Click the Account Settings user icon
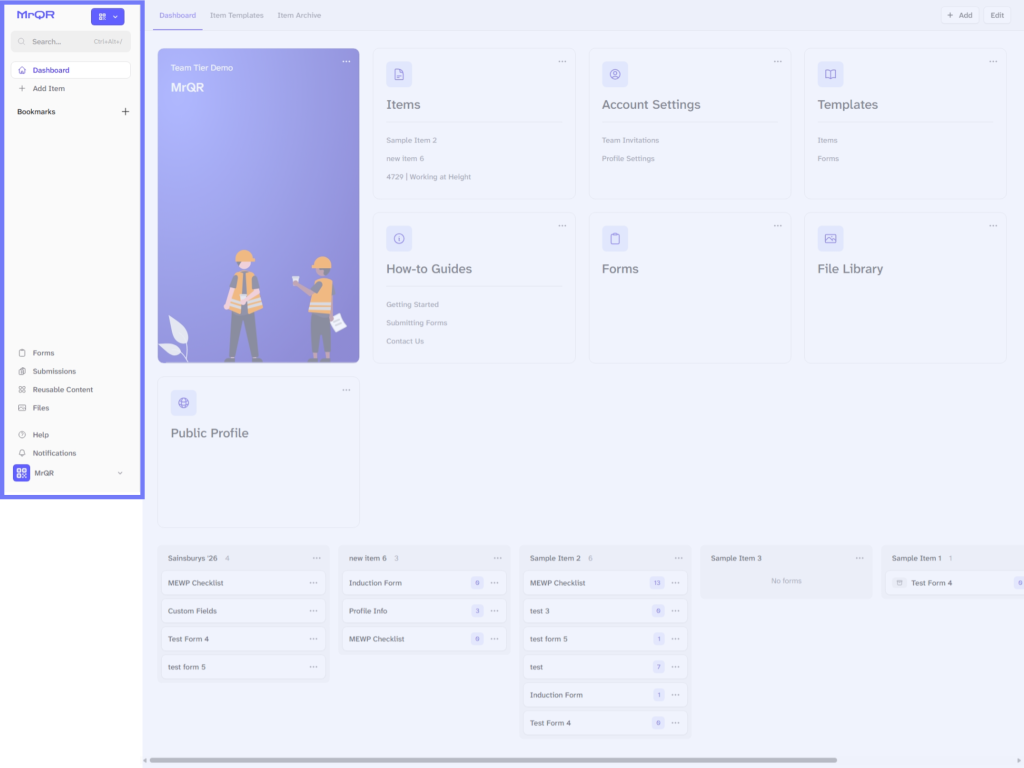 pos(615,74)
